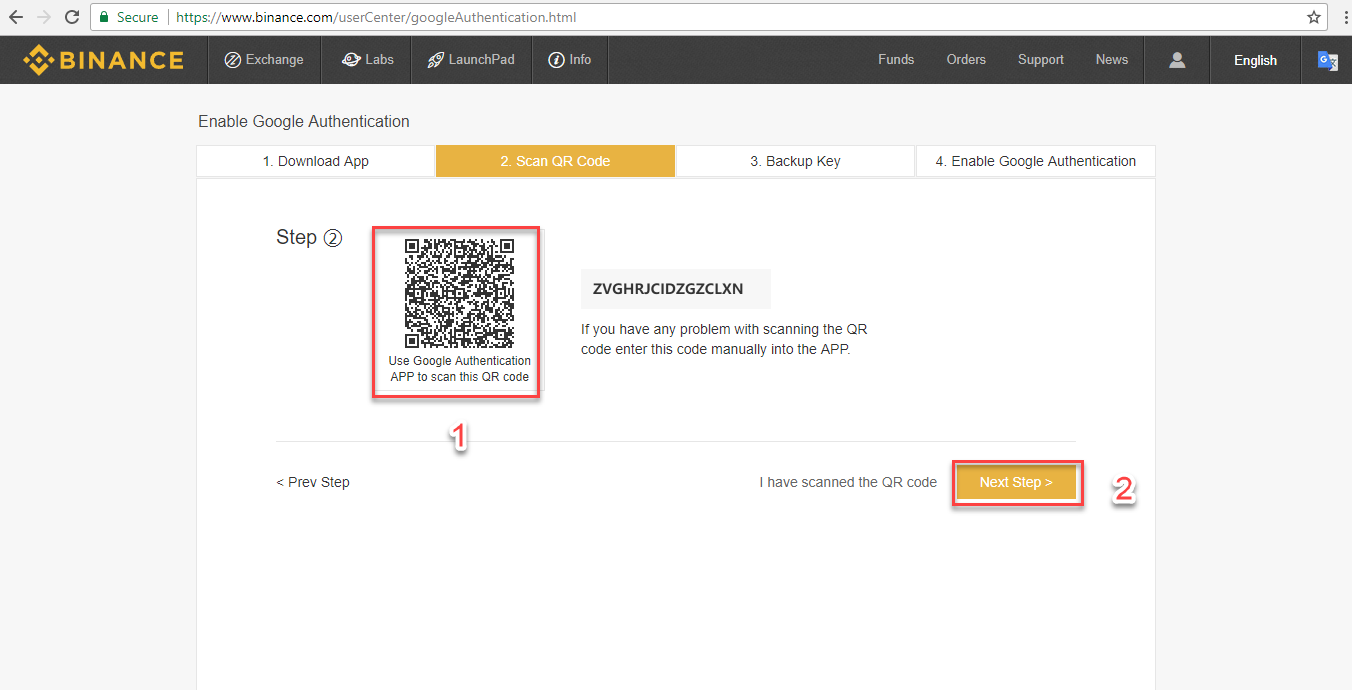This screenshot has height=690, width=1352.
Task: Open the Exchange menu
Action: coord(264,60)
